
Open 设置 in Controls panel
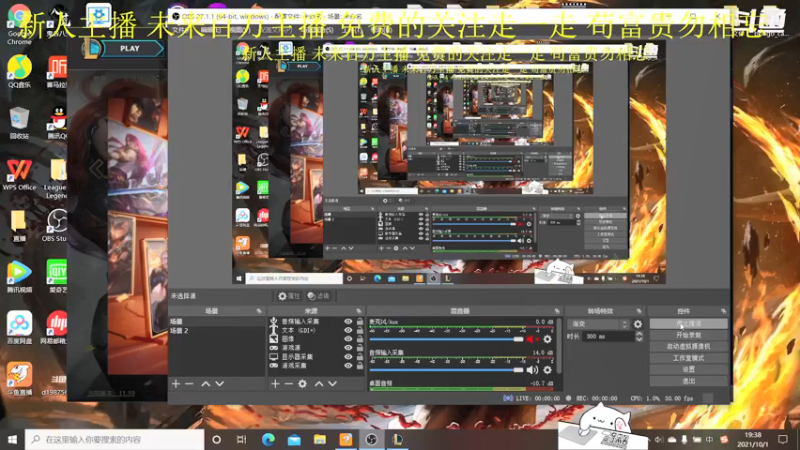(688, 369)
